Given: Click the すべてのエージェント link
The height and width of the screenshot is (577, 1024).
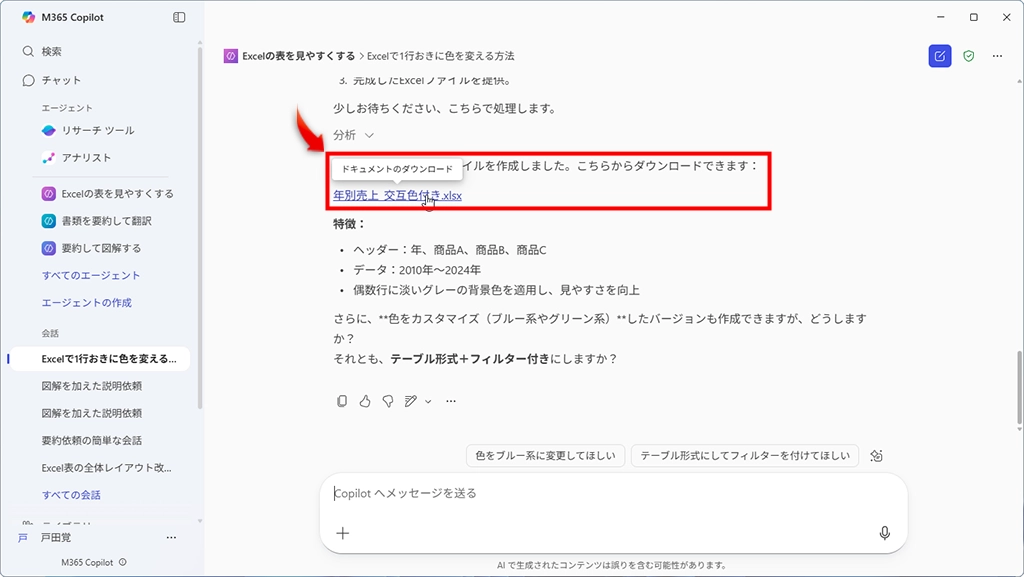Looking at the screenshot, I should point(91,275).
